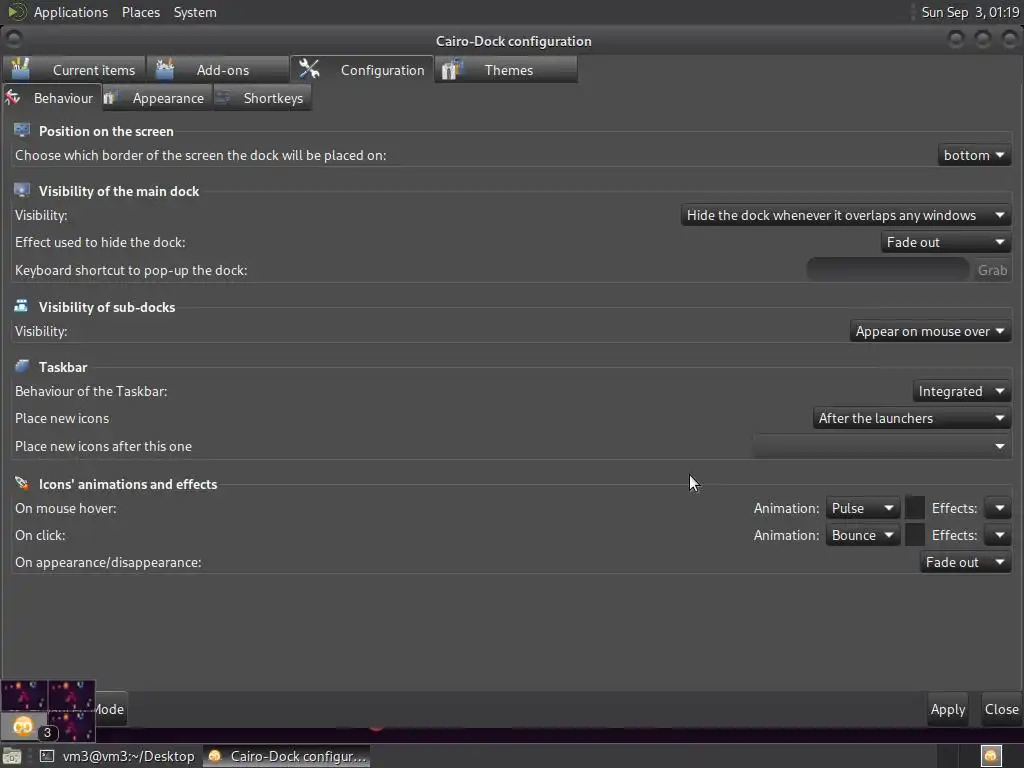Click the Shortkeys tab icon
Image resolution: width=1024 pixels, height=768 pixels.
pos(223,97)
